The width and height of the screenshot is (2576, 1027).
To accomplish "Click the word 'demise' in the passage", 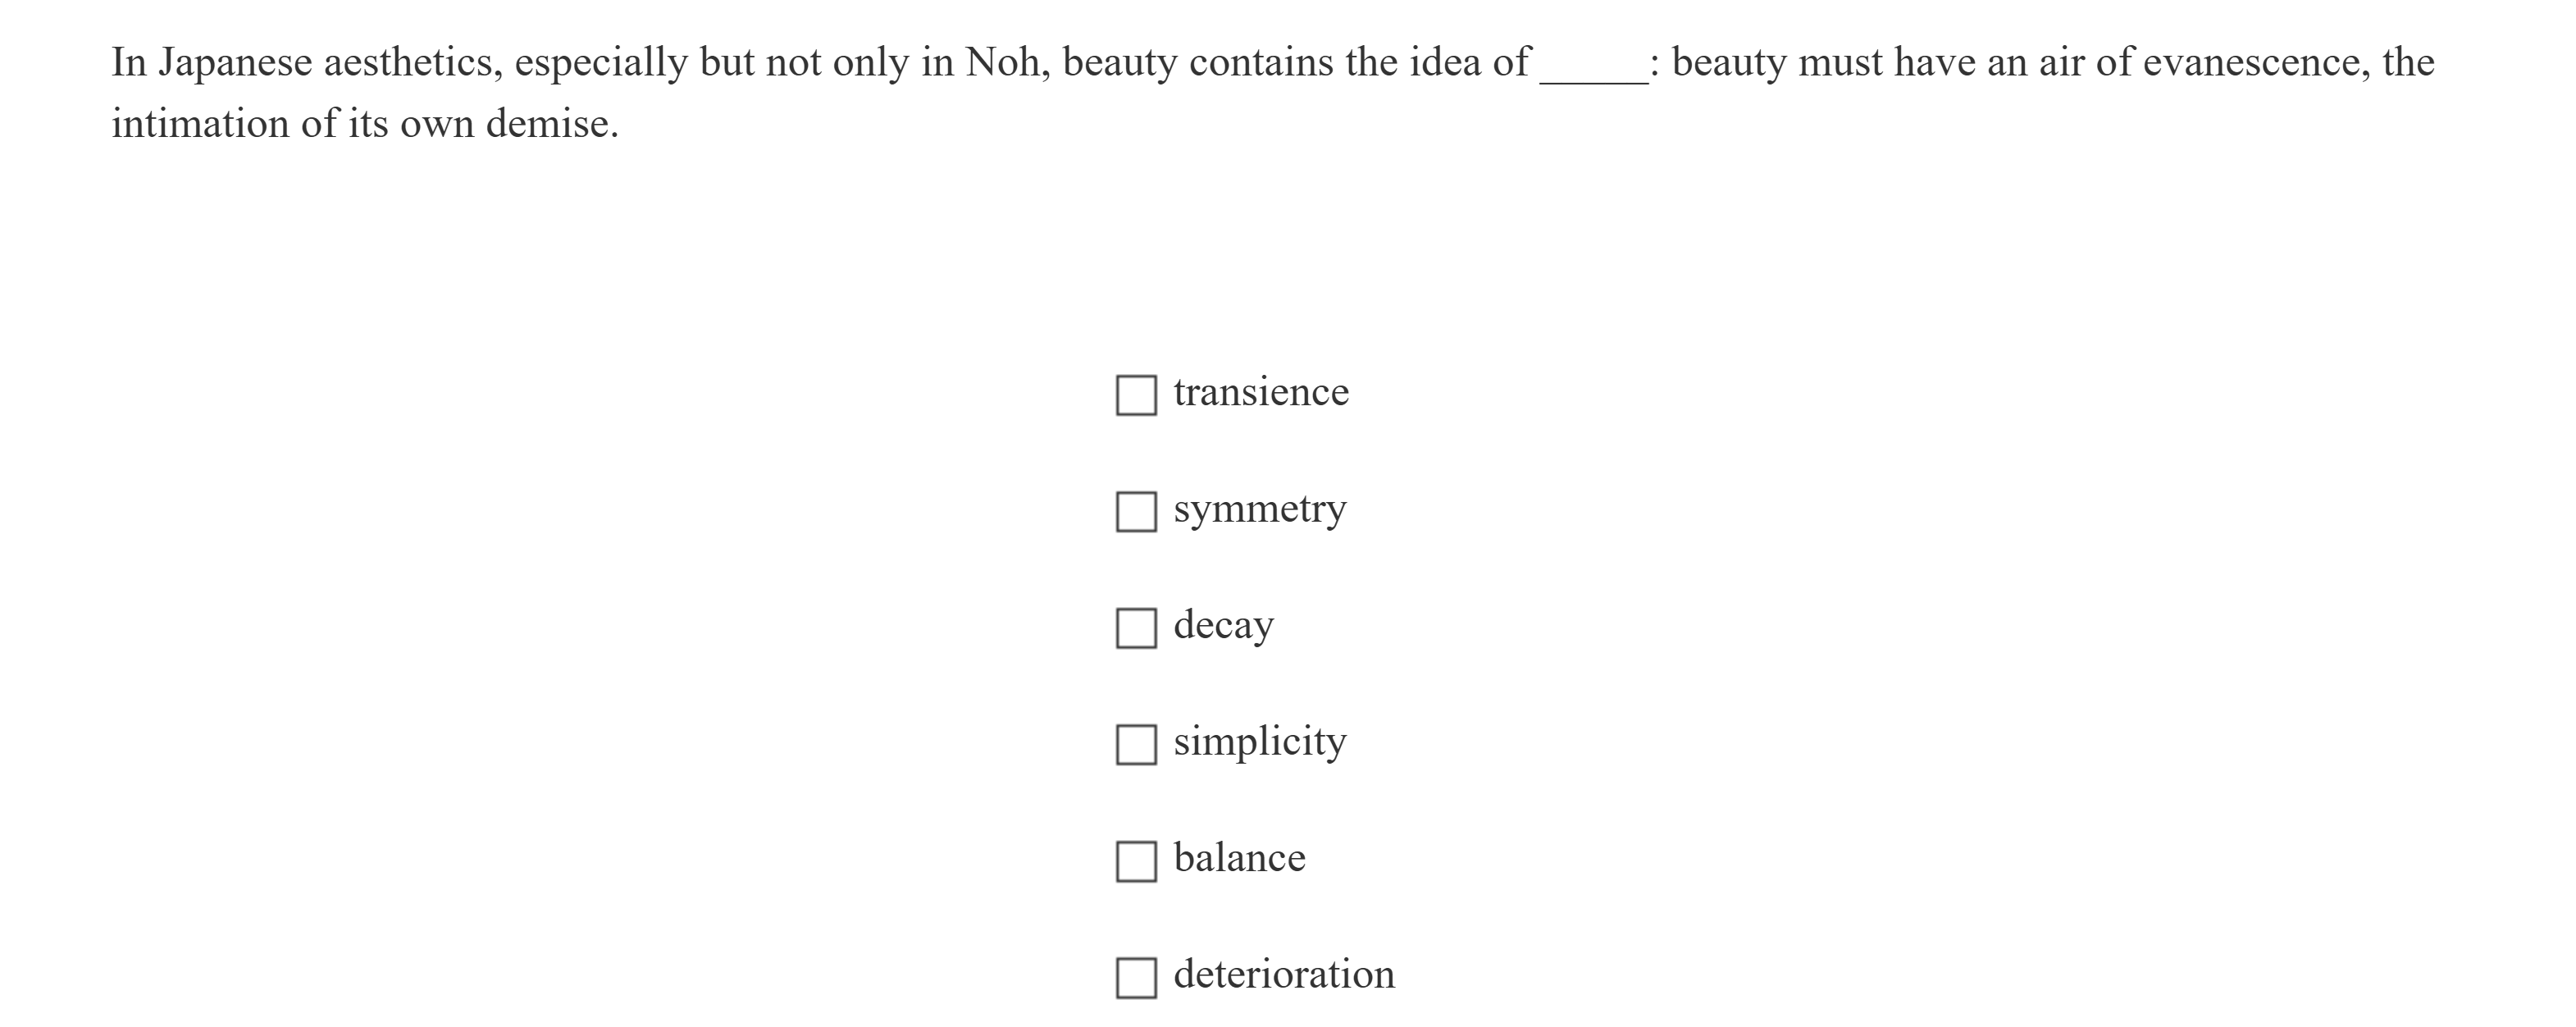I will pyautogui.click(x=547, y=125).
